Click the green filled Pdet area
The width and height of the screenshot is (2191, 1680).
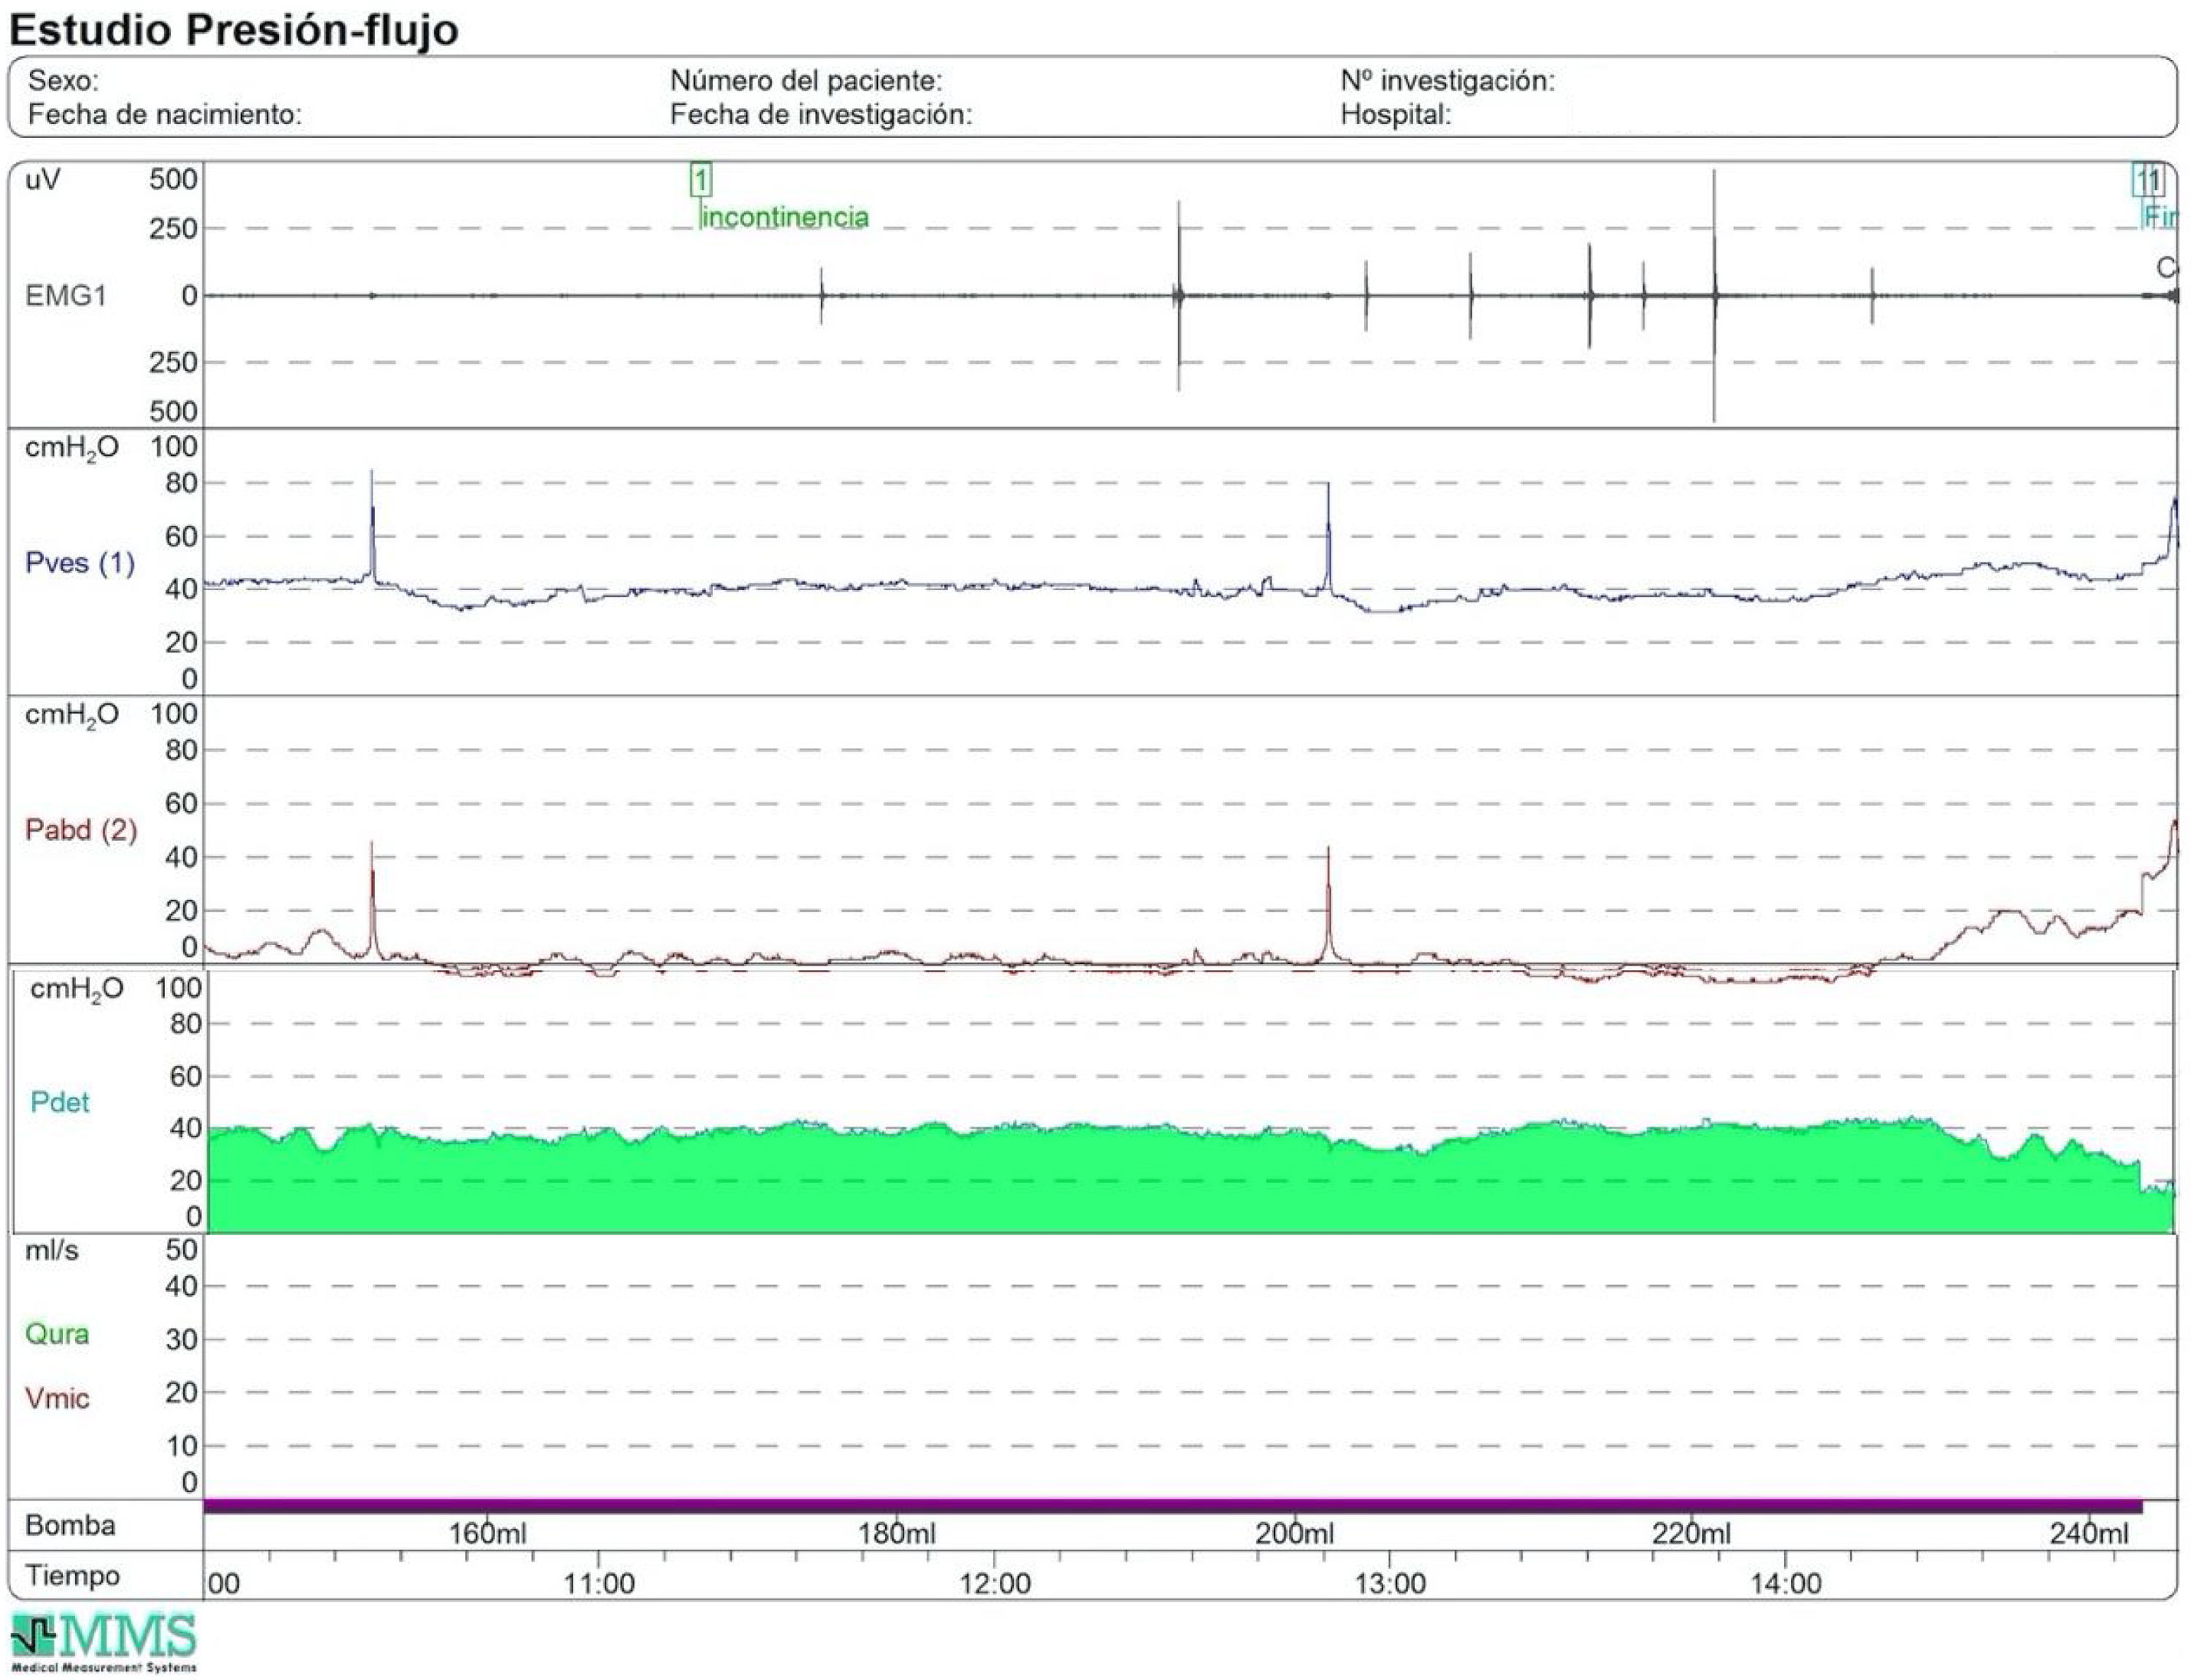(x=1100, y=1185)
